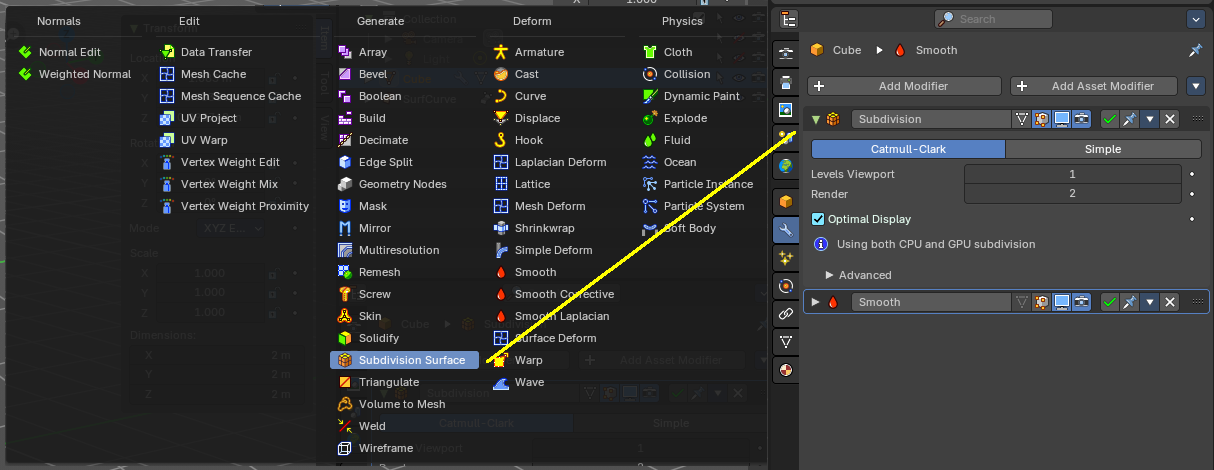Click the editor type icon in Properties header
Image resolution: width=1214 pixels, height=470 pixels.
pyautogui.click(x=788, y=19)
